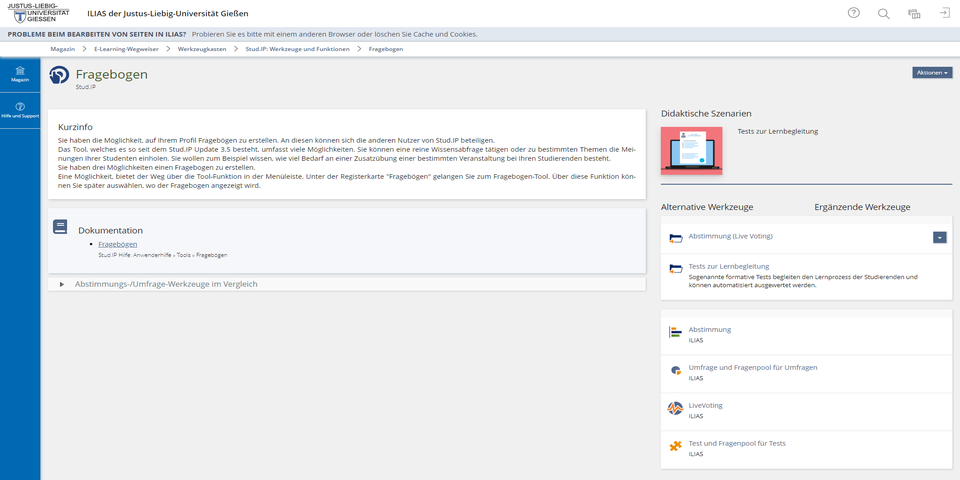Open Tests zur Lernbegleitung in Alternative Werkzeuge
This screenshot has width=960, height=480.
click(x=729, y=266)
